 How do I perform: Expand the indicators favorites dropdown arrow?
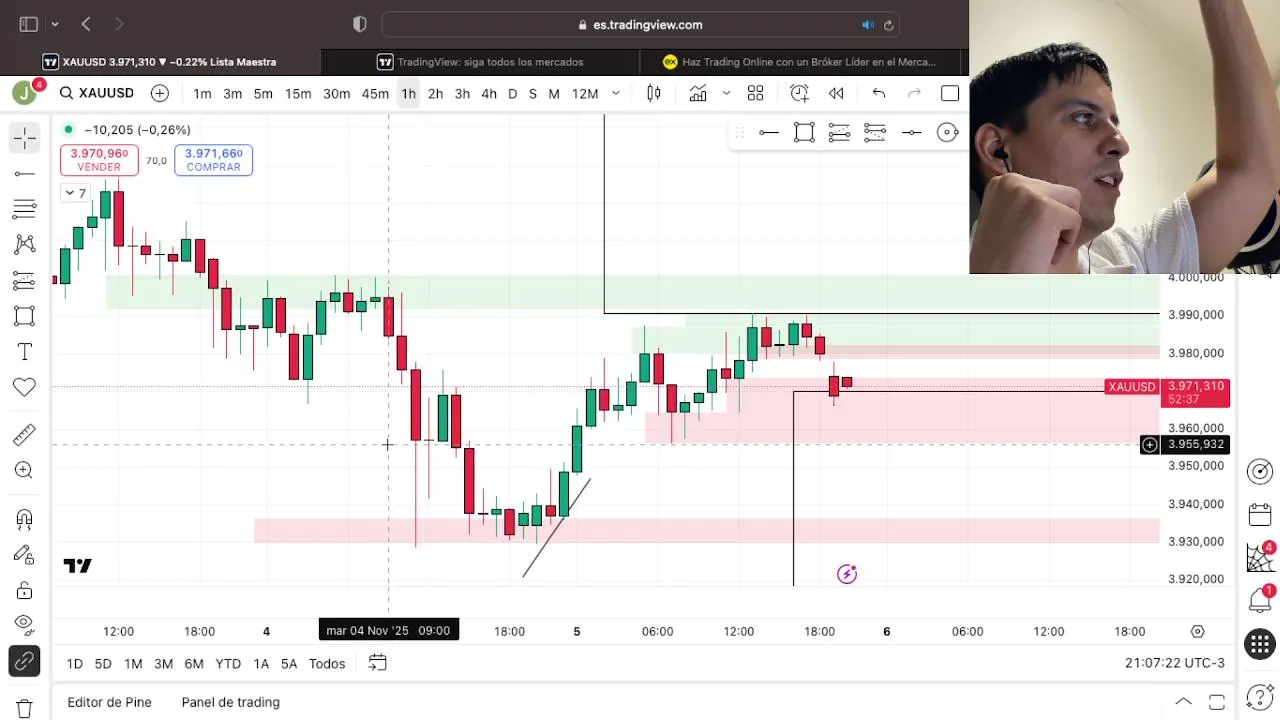click(726, 94)
